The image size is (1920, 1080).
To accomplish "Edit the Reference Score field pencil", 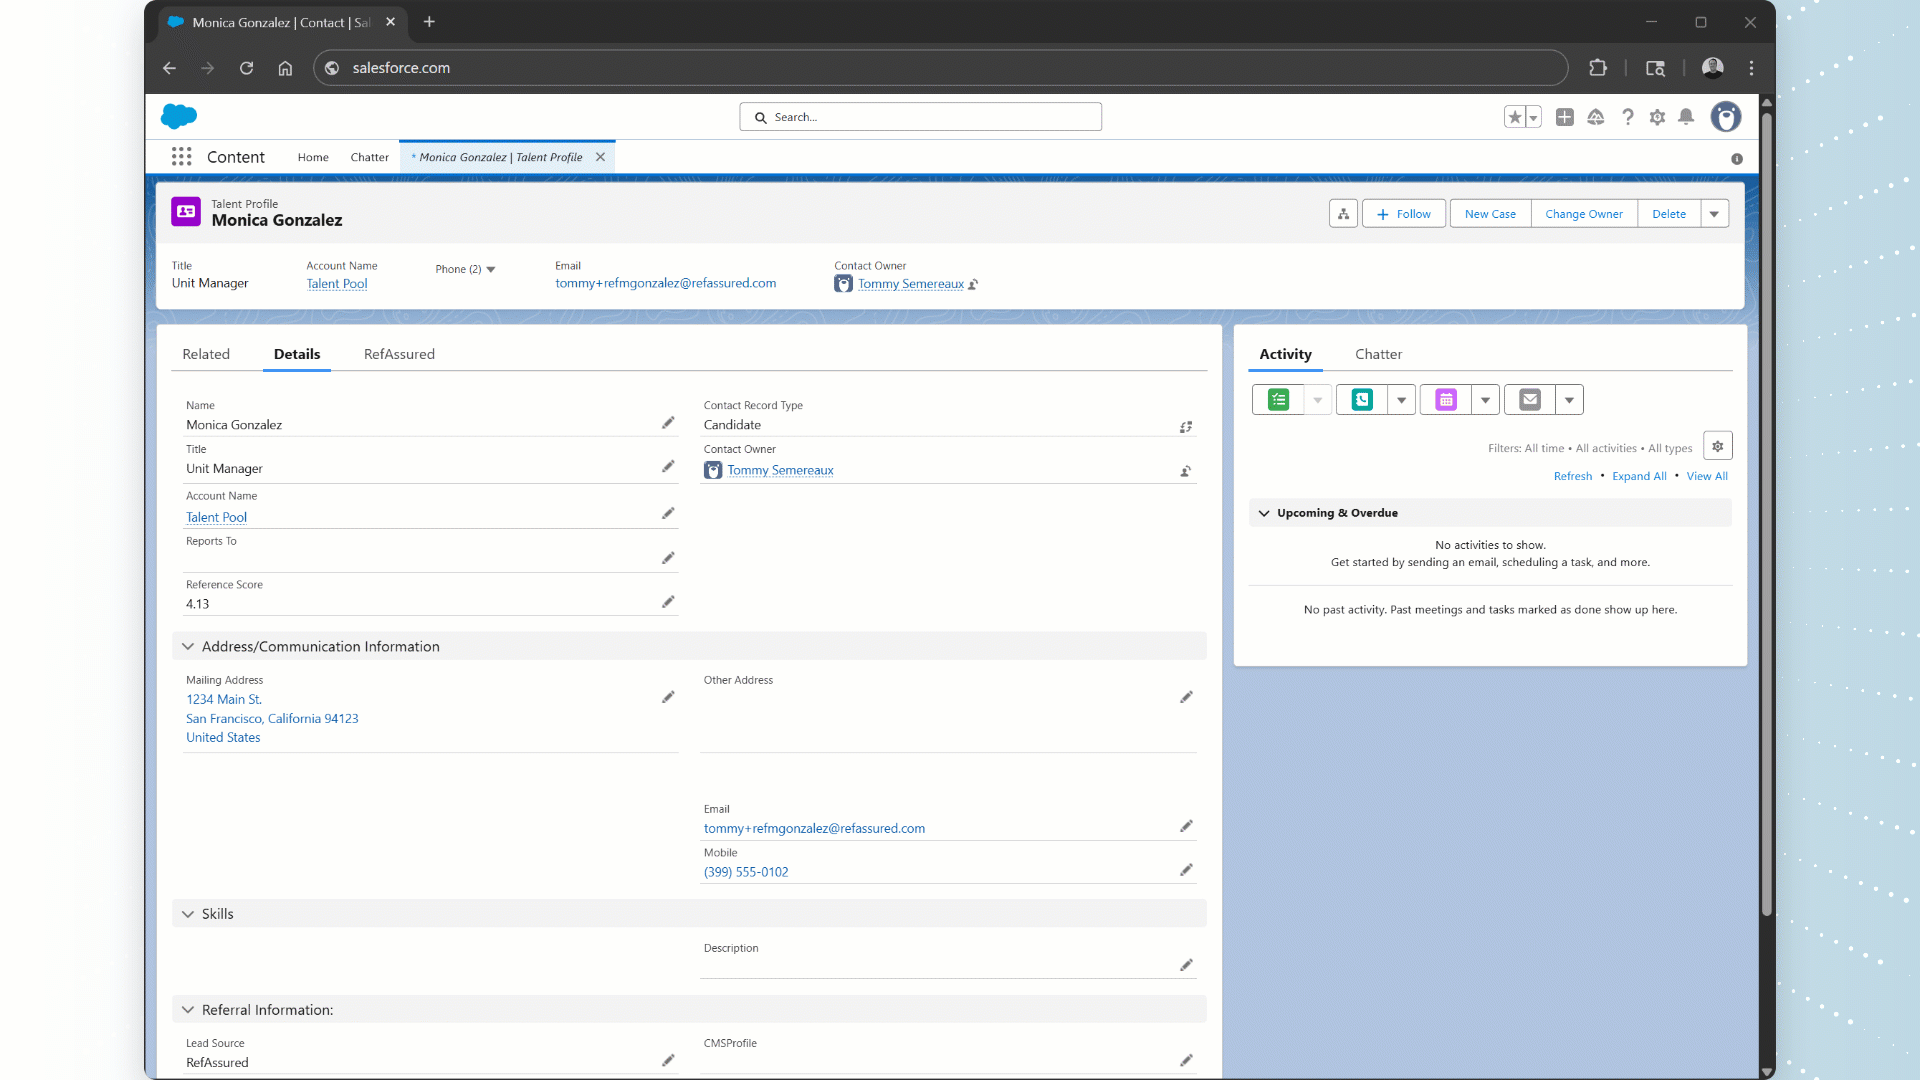I will (668, 601).
